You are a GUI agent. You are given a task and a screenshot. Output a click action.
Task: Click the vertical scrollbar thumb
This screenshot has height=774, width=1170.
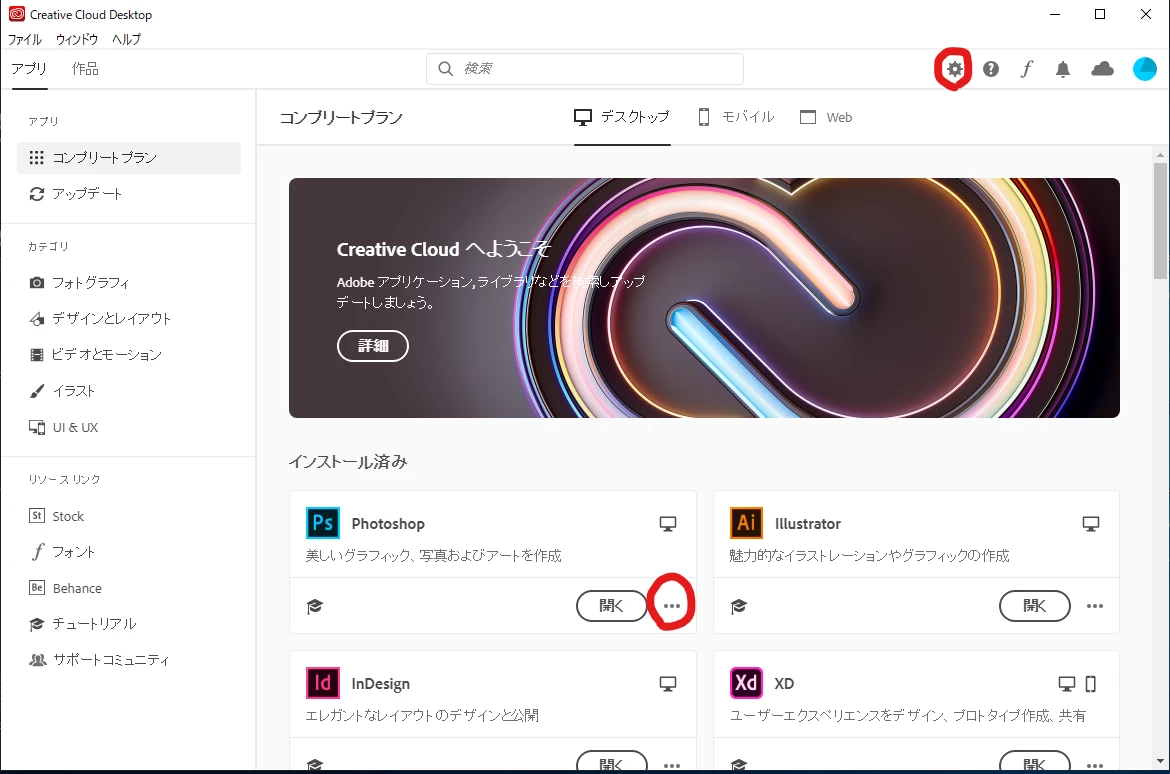[1160, 220]
